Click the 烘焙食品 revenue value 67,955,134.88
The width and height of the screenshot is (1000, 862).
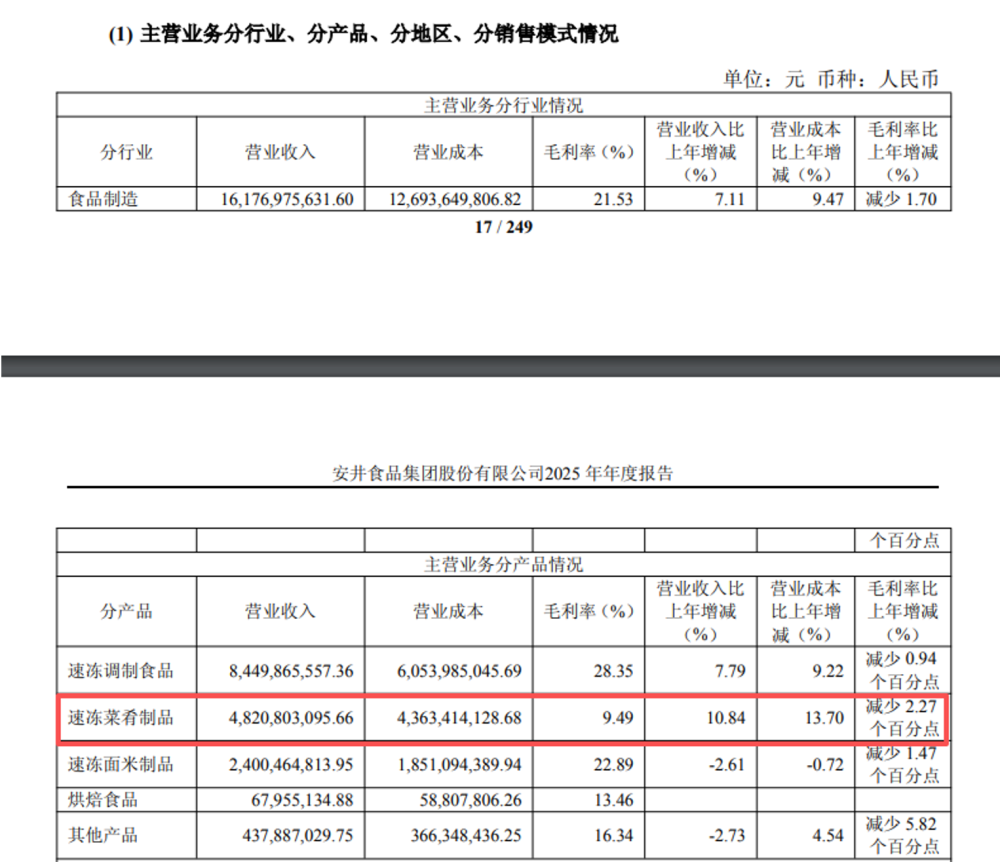[x=297, y=799]
